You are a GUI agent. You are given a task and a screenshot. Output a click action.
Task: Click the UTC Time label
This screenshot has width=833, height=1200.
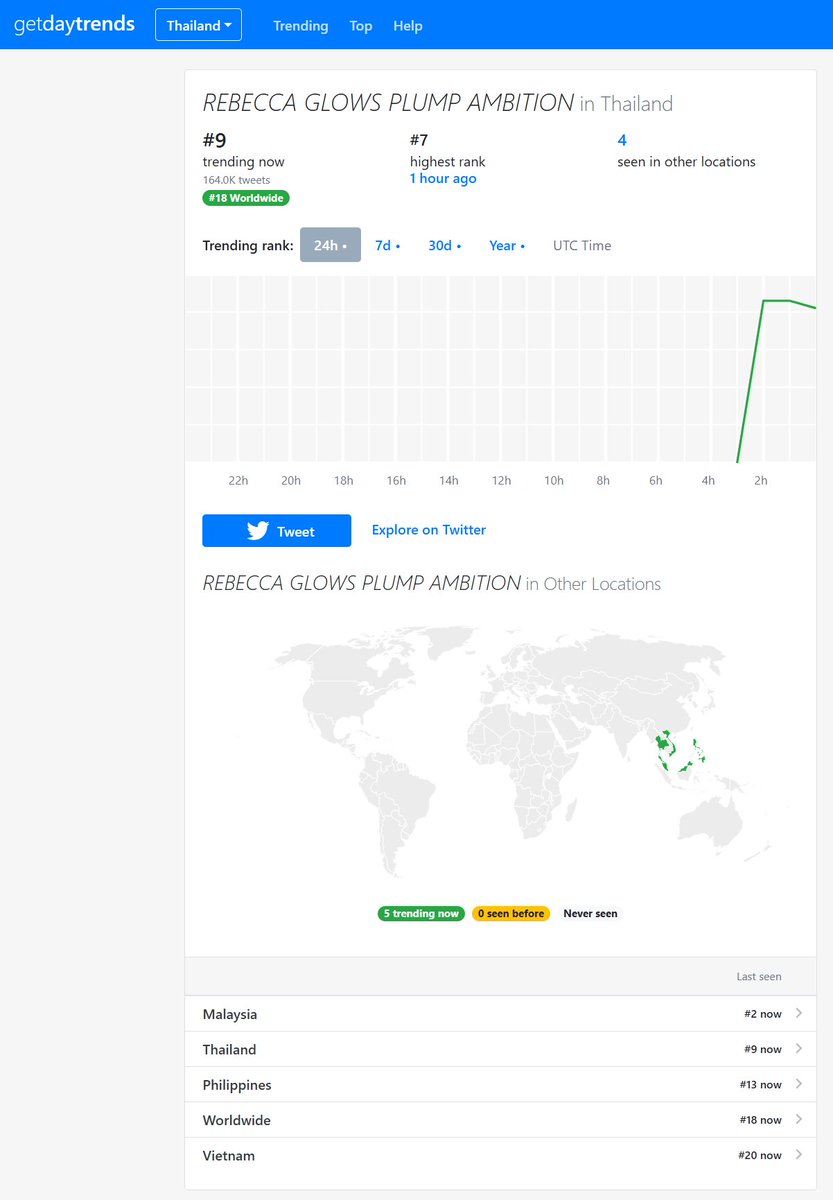(x=582, y=245)
